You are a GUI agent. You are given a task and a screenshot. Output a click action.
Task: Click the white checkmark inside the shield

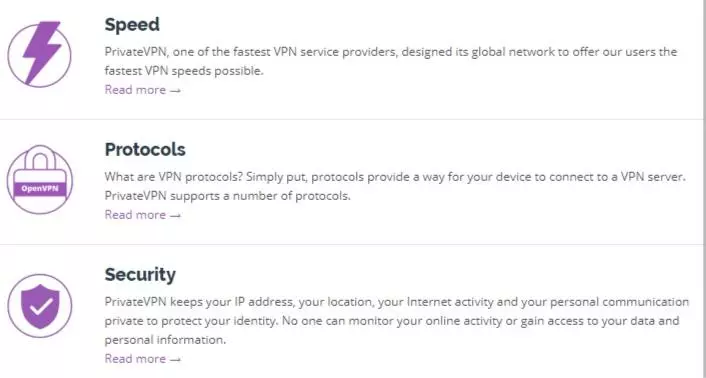pyautogui.click(x=41, y=306)
